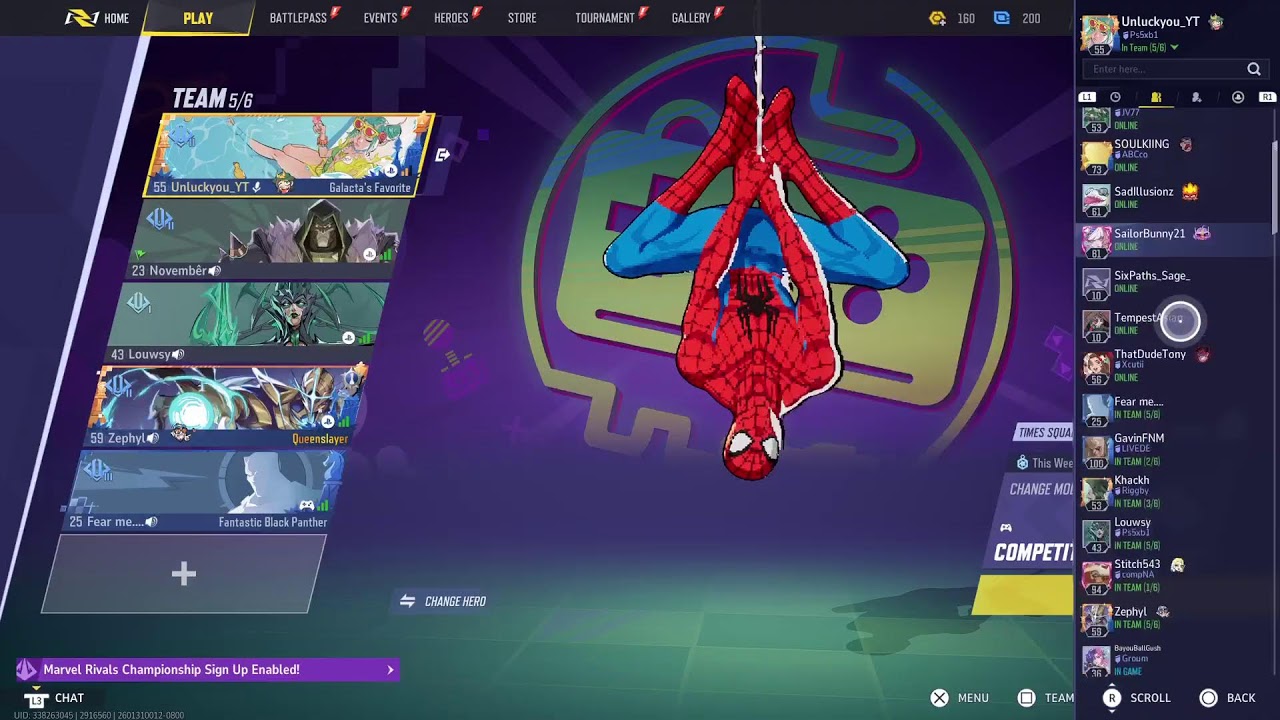This screenshot has width=1280, height=720.
Task: Click the Times Square map label
Action: 1044,432
